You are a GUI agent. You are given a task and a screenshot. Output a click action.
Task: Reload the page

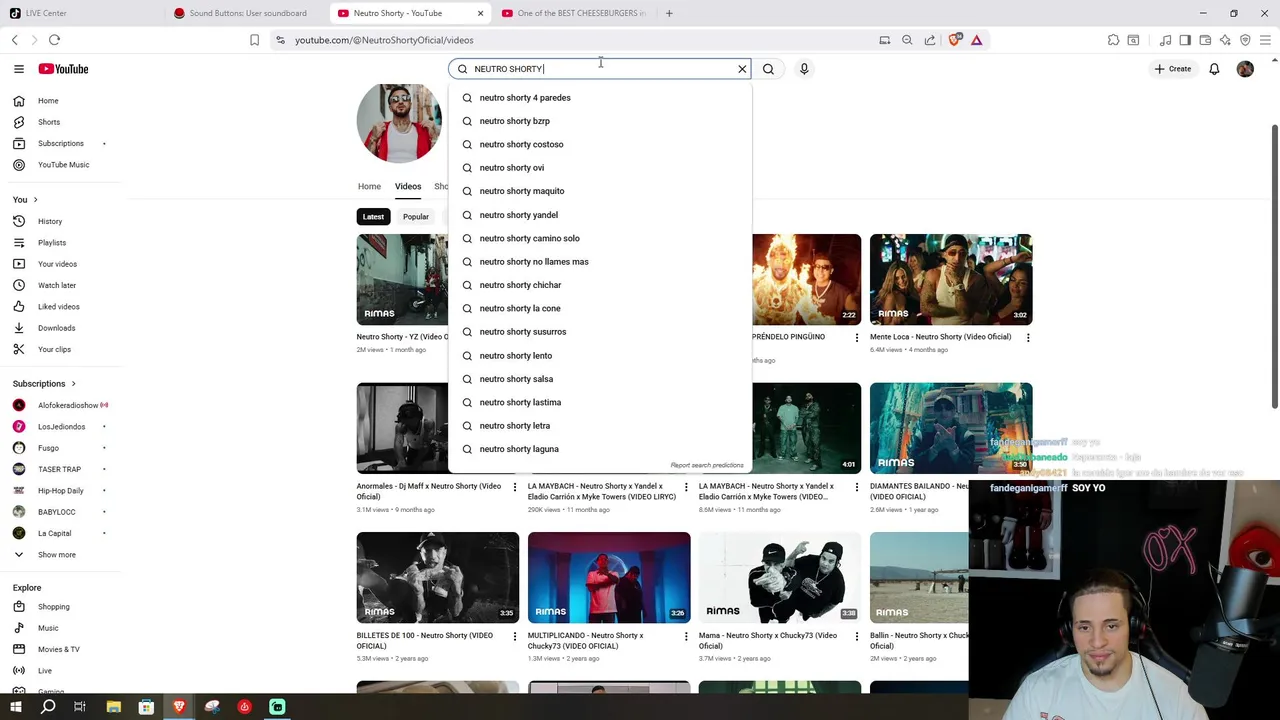pos(54,40)
